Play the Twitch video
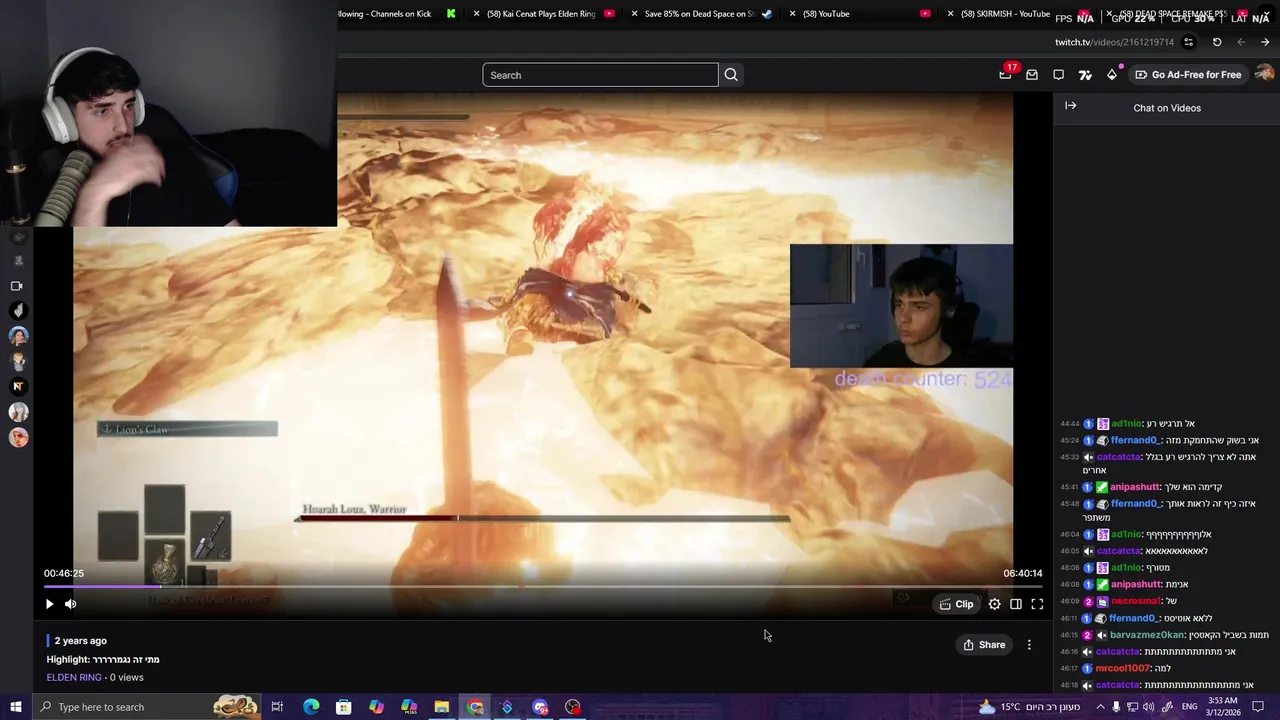 click(49, 604)
